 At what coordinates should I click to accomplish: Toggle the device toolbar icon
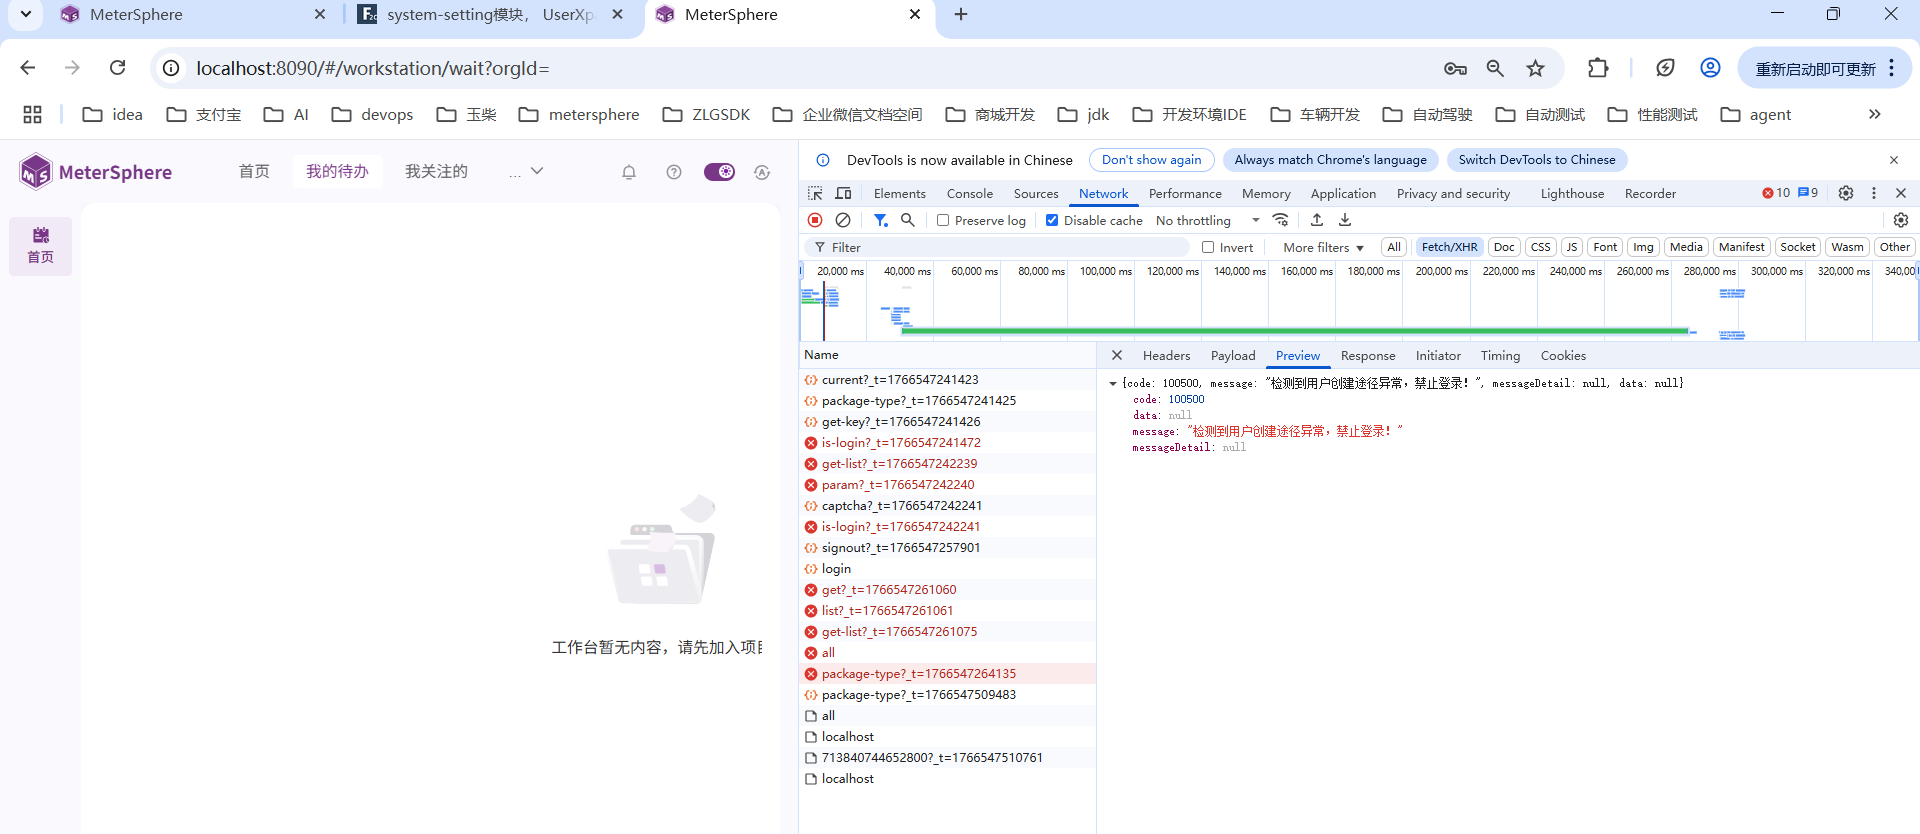click(844, 193)
